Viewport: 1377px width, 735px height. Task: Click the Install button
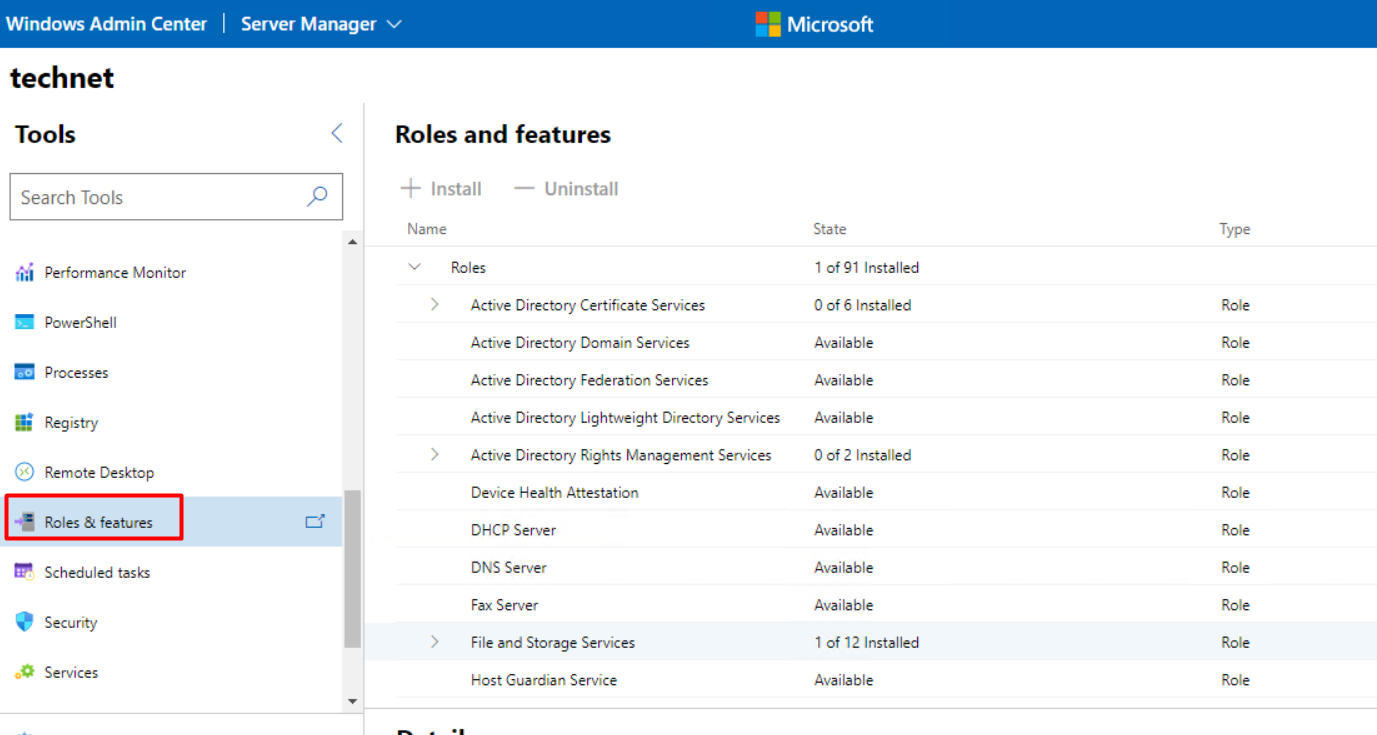click(x=441, y=188)
